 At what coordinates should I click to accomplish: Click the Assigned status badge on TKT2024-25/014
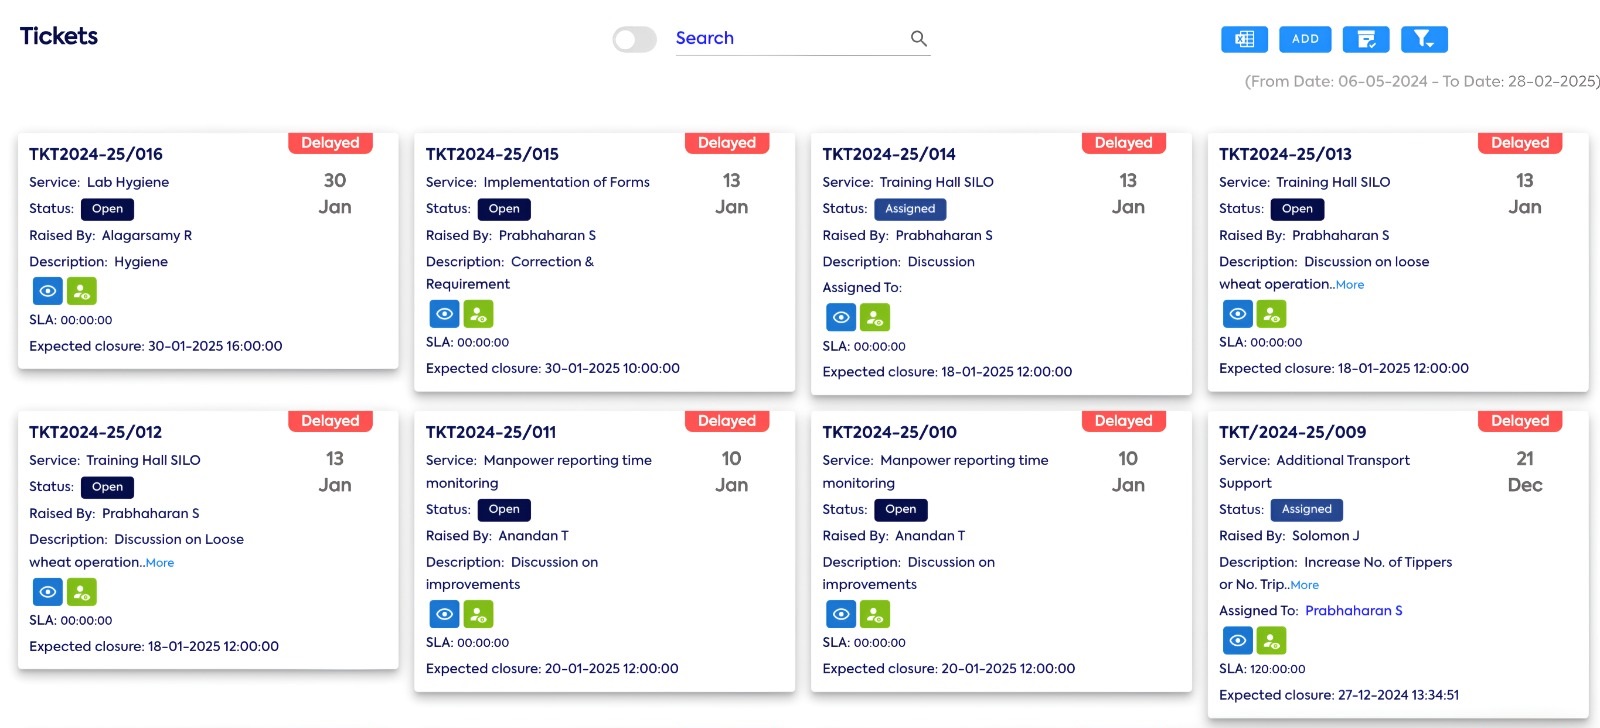click(910, 209)
